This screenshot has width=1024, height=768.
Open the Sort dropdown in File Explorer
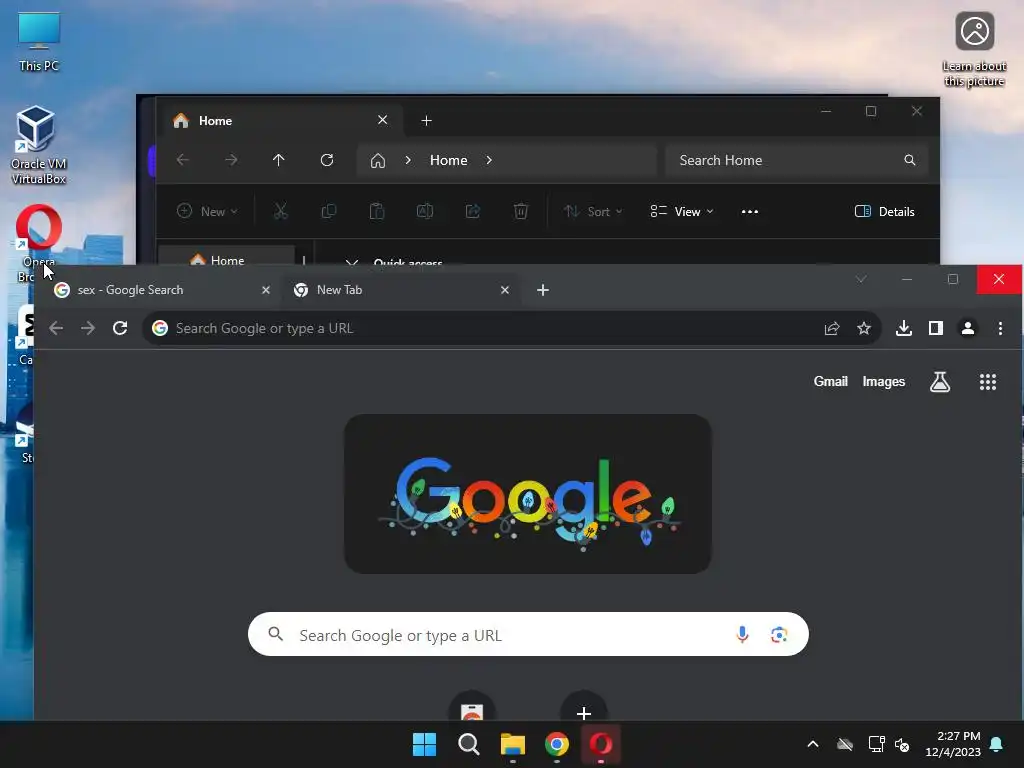[594, 211]
